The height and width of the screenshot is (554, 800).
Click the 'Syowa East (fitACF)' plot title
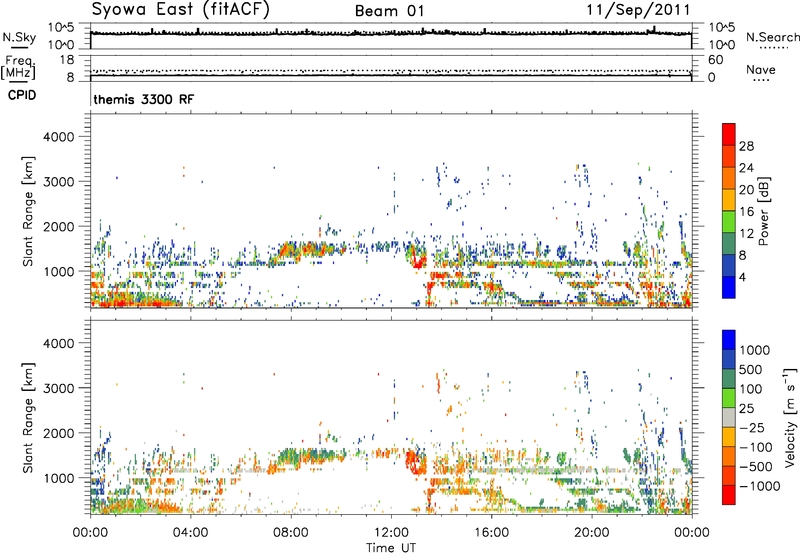180,10
